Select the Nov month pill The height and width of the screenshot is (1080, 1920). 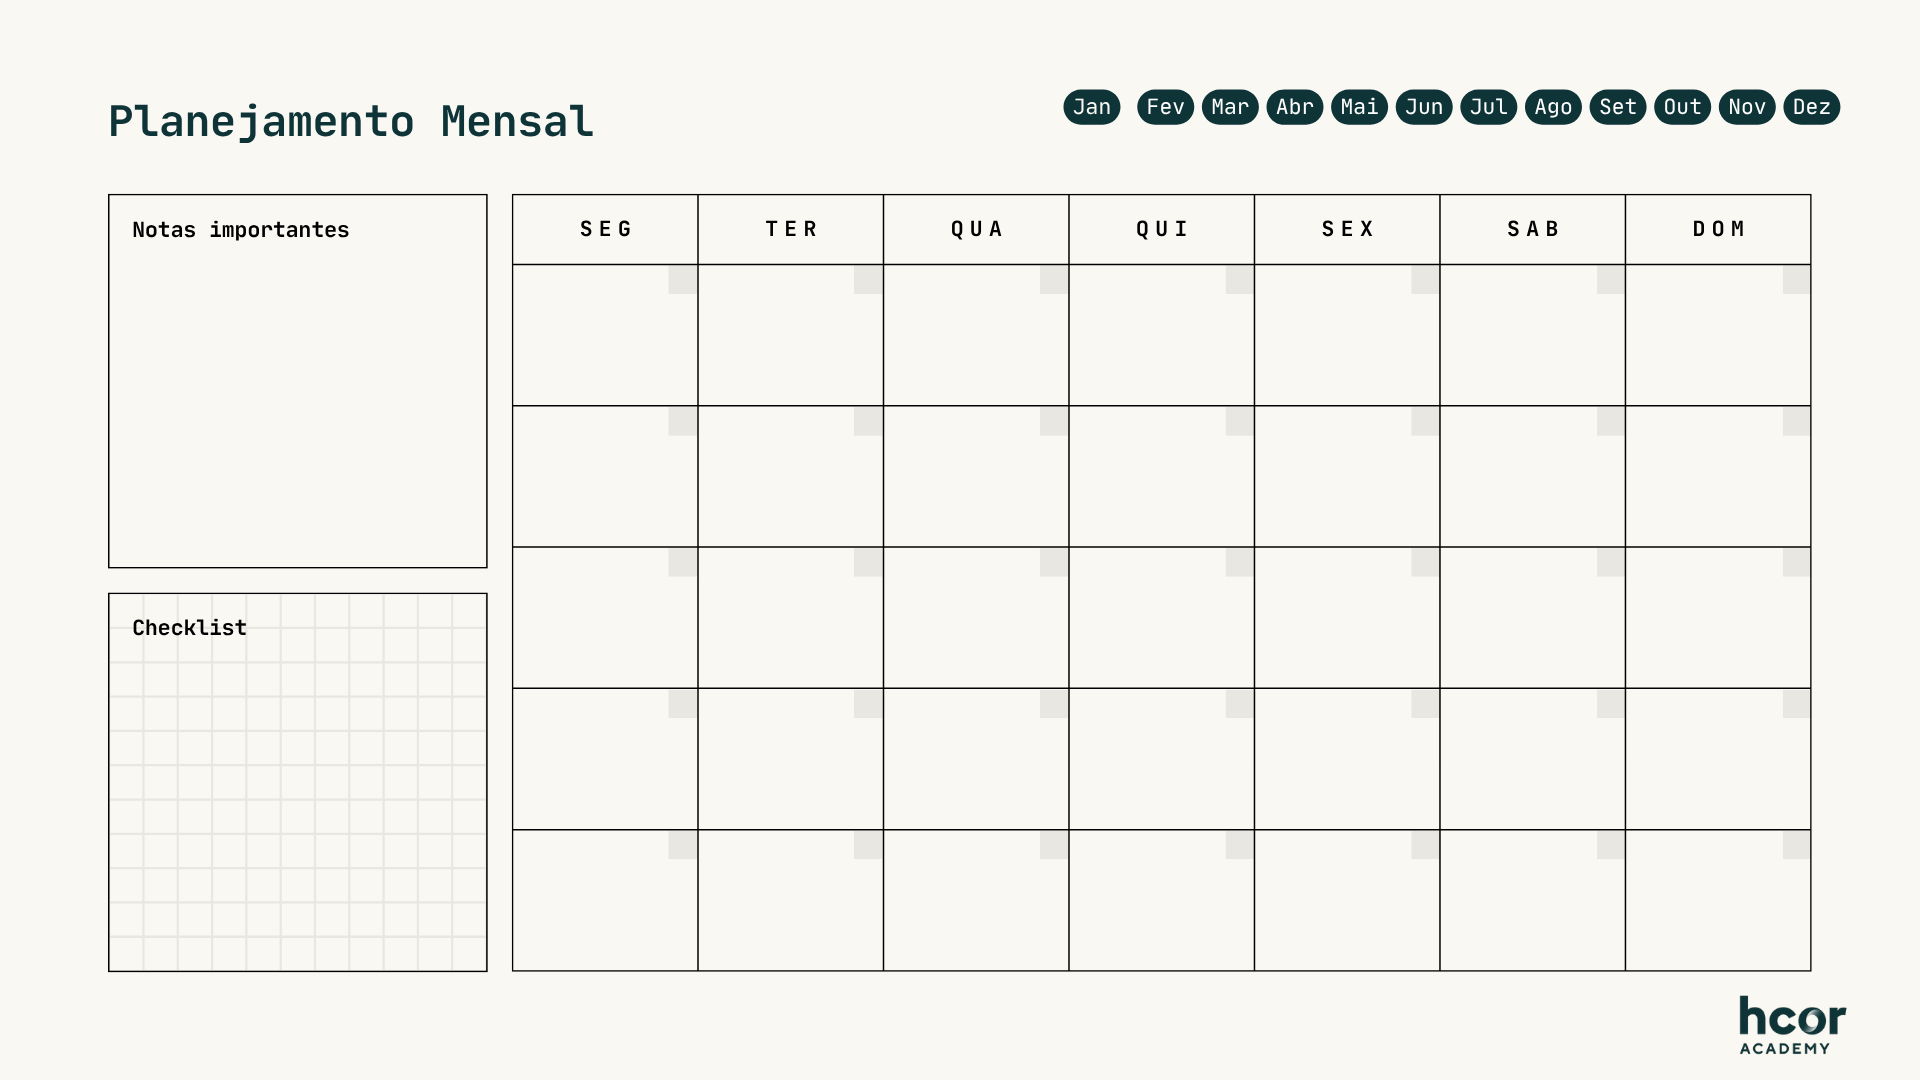[x=1747, y=107]
